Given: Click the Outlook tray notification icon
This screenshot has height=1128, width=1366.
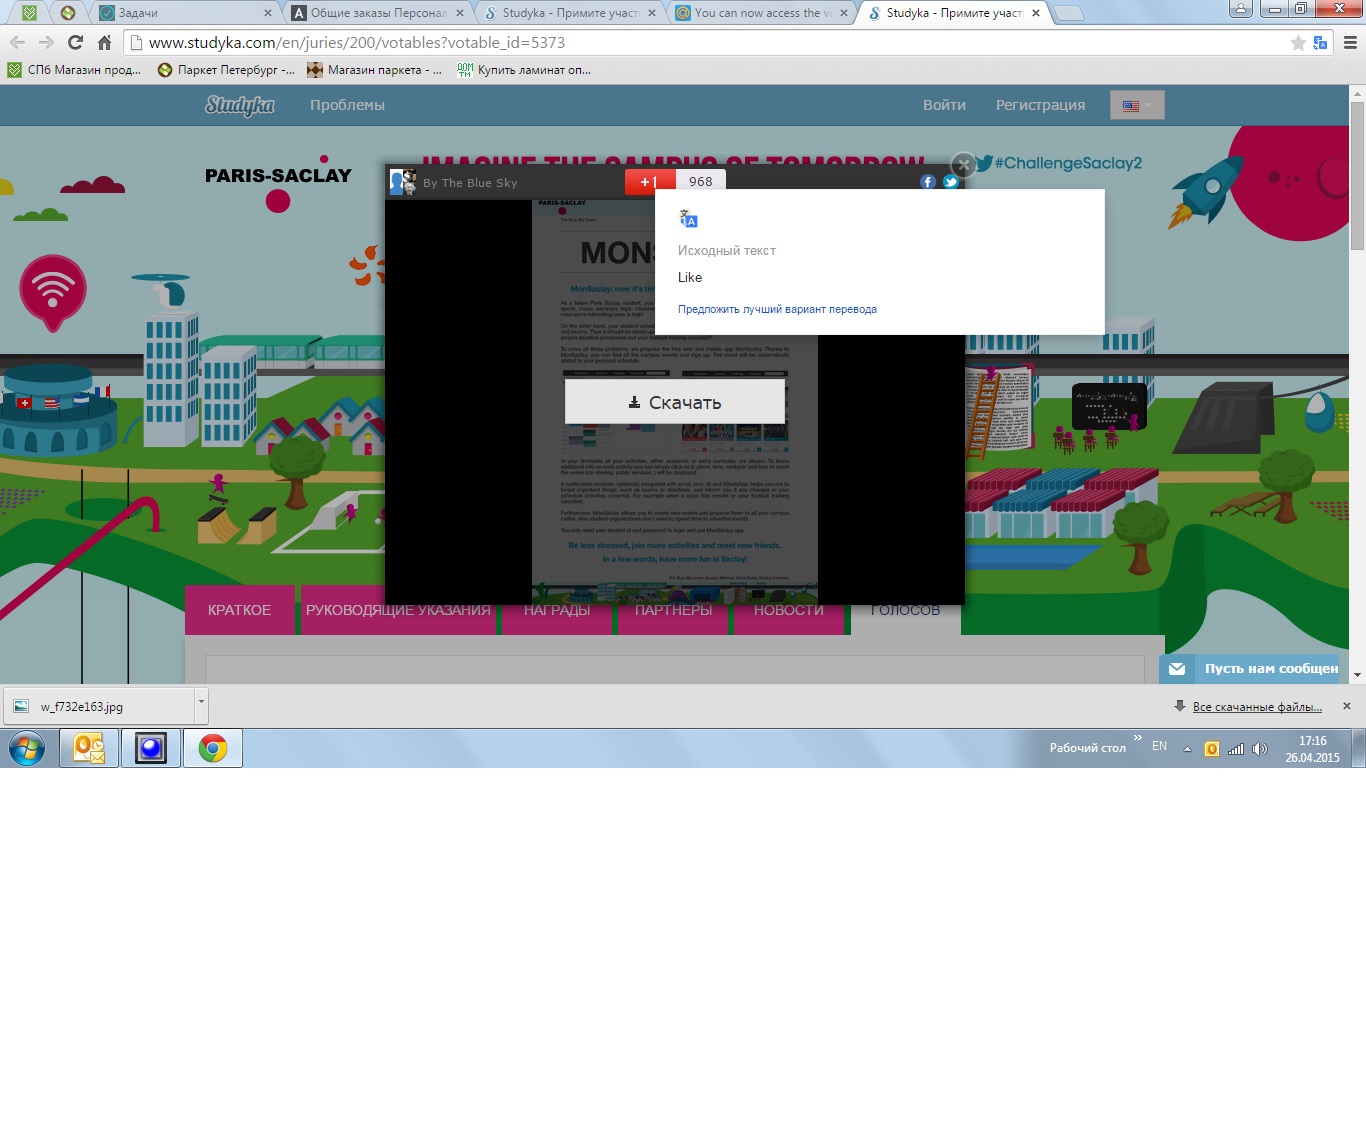Looking at the screenshot, I should tap(1212, 749).
